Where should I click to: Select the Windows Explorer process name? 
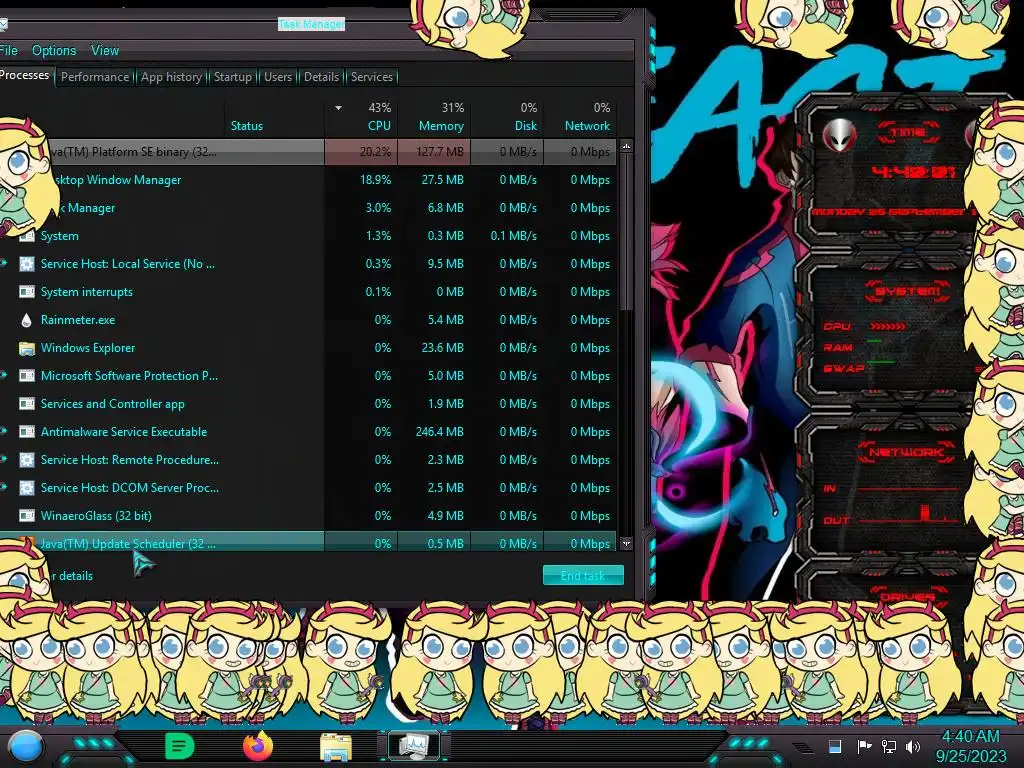tap(88, 348)
